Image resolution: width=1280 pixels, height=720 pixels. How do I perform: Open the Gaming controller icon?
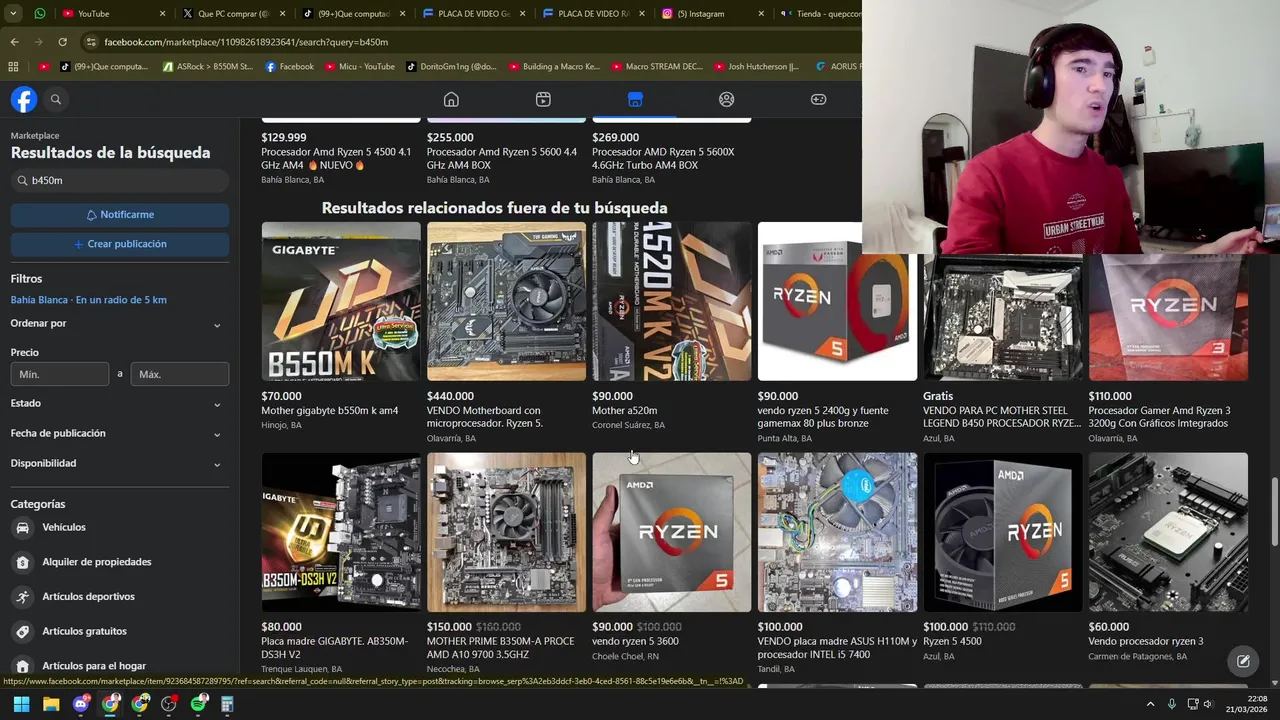pyautogui.click(x=818, y=99)
